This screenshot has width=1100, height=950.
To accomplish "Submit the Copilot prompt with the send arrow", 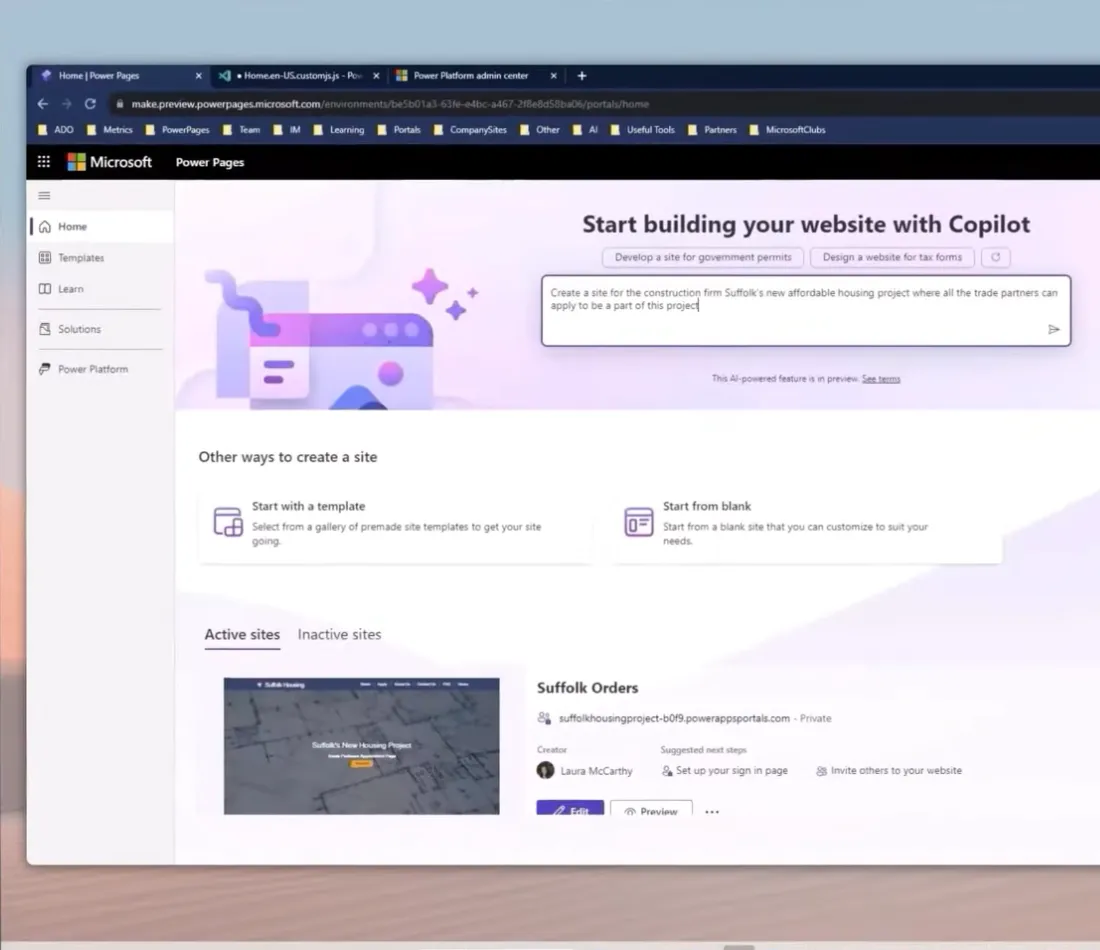I will click(1053, 328).
